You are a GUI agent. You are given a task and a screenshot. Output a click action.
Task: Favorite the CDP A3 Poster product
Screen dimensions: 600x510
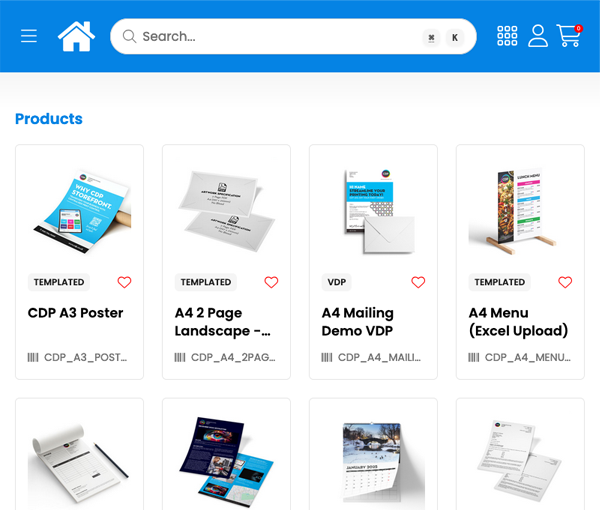tap(124, 282)
